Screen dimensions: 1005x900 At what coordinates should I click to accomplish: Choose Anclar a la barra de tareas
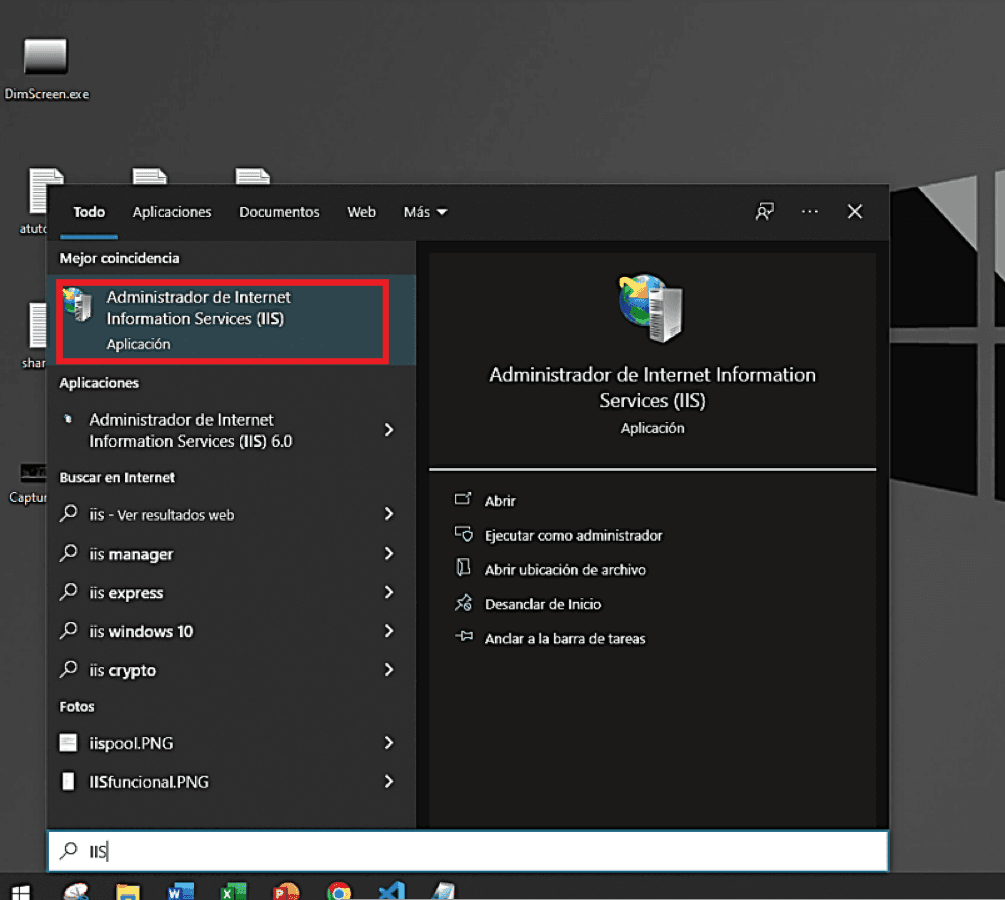tap(565, 639)
